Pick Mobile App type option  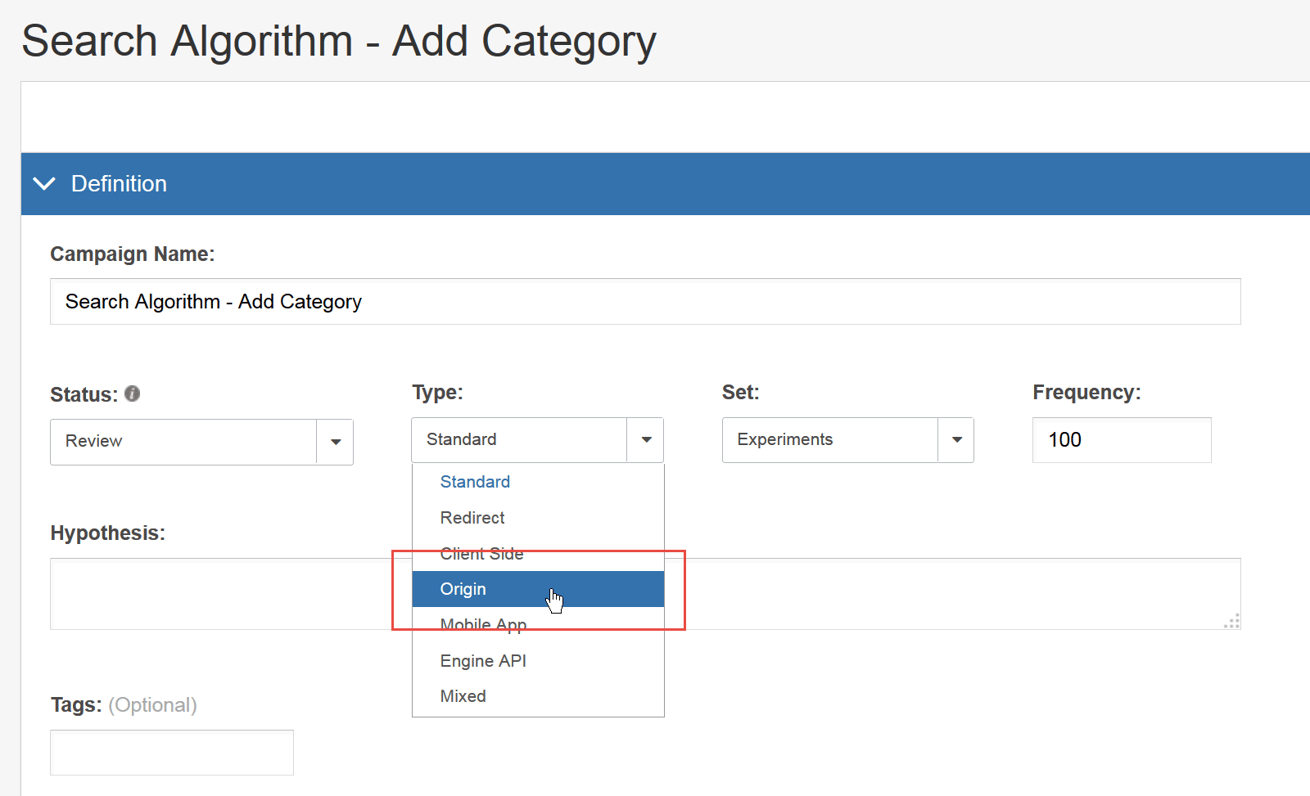[538, 625]
